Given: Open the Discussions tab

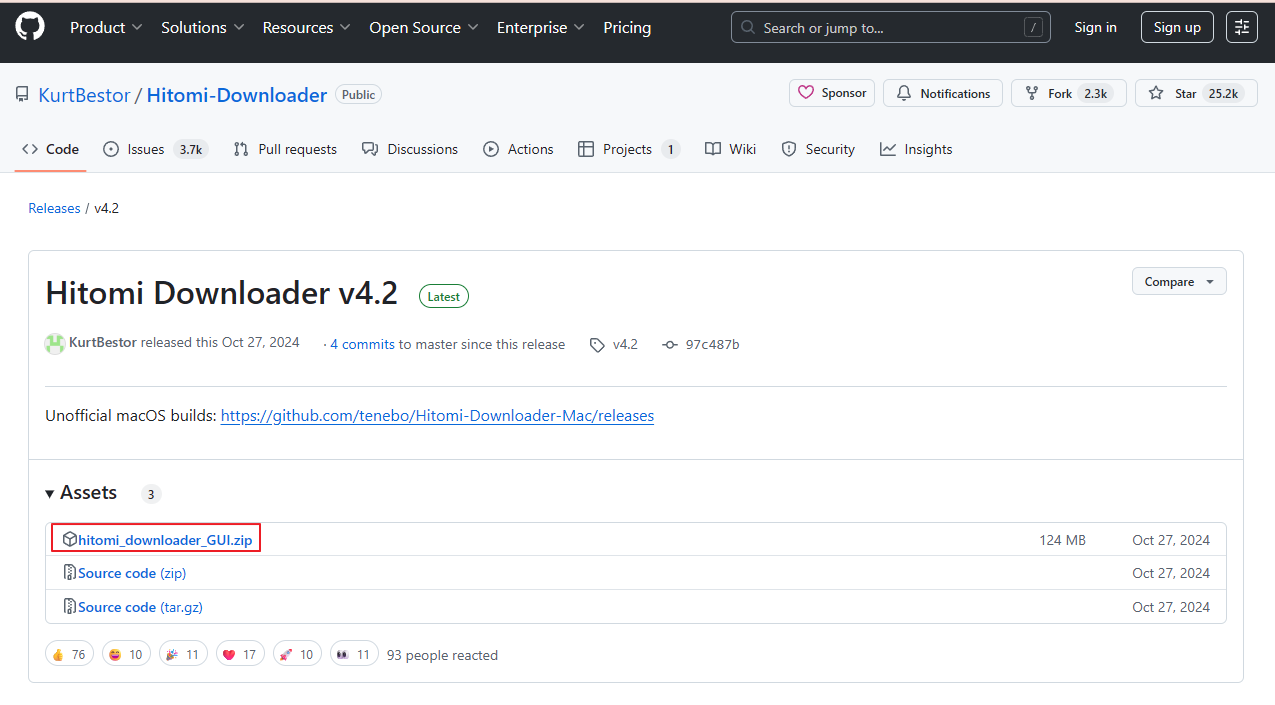Looking at the screenshot, I should [410, 149].
